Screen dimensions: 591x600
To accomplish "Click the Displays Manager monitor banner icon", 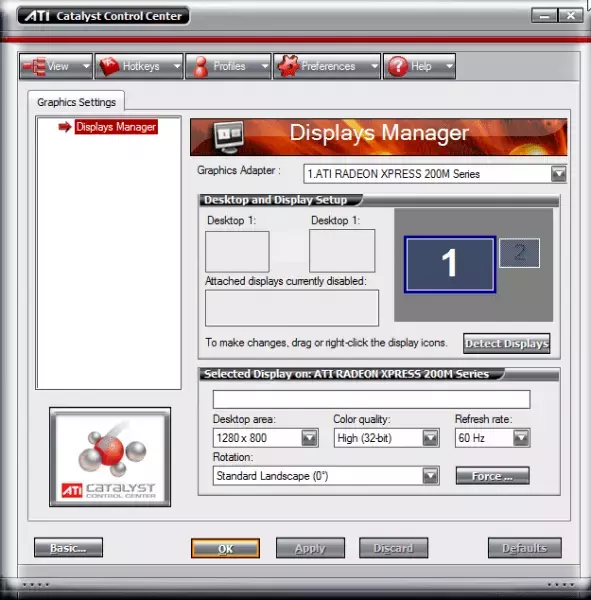I will [x=229, y=137].
